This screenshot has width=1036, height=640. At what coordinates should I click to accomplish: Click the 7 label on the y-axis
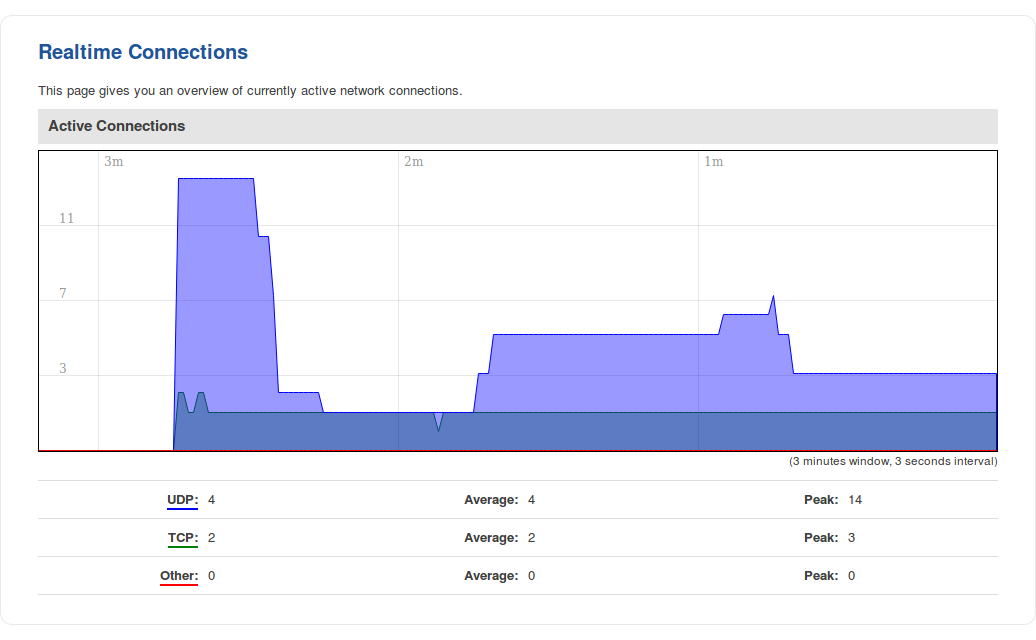point(63,293)
